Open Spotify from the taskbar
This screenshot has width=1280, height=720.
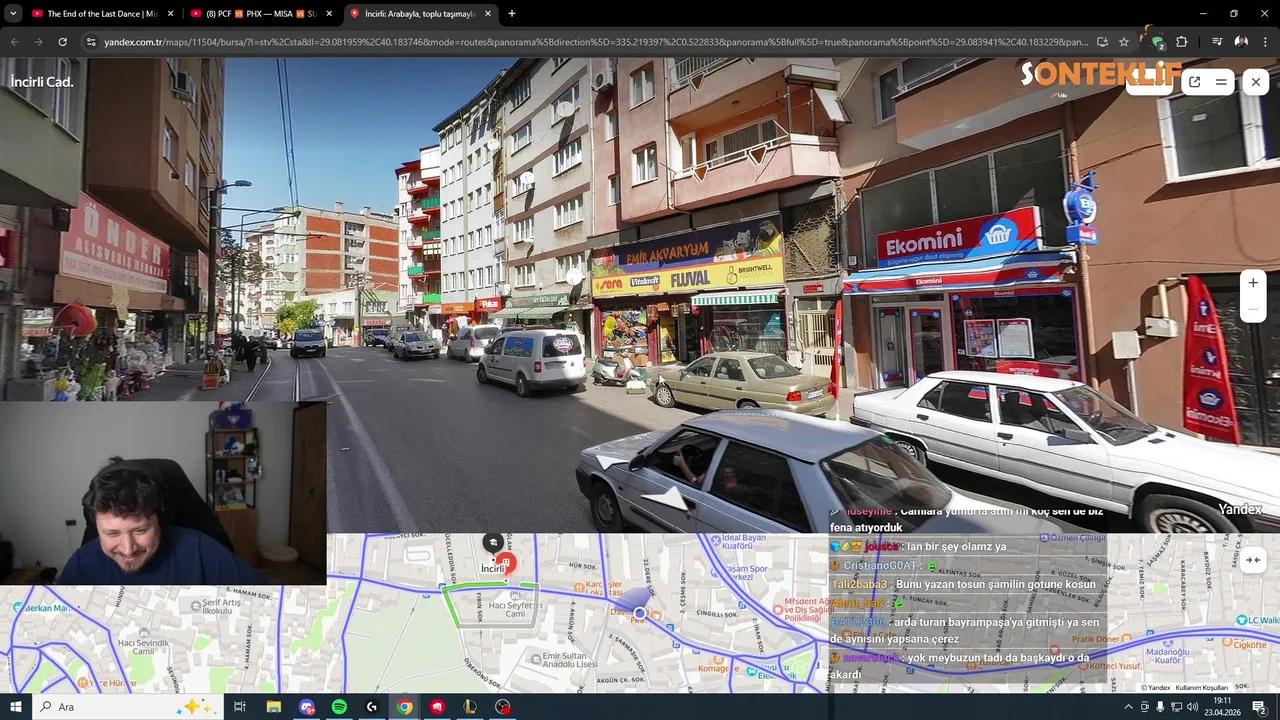pyautogui.click(x=339, y=707)
